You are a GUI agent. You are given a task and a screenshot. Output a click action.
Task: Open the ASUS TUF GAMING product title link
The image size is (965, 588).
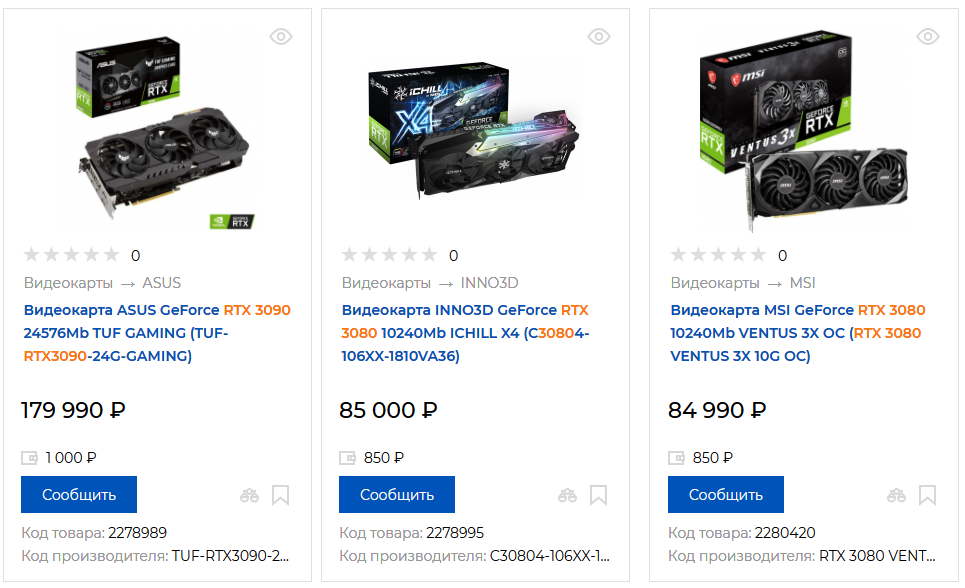(157, 333)
